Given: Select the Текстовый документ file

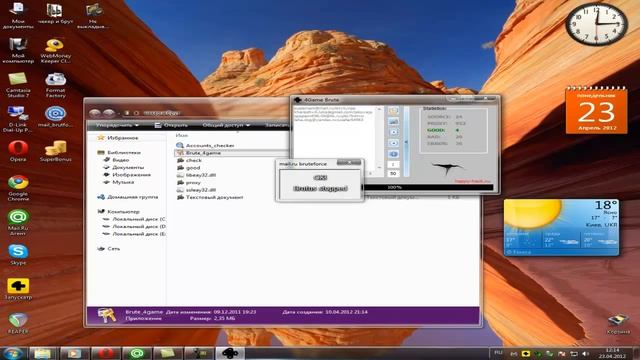Looking at the screenshot, I should [x=210, y=197].
